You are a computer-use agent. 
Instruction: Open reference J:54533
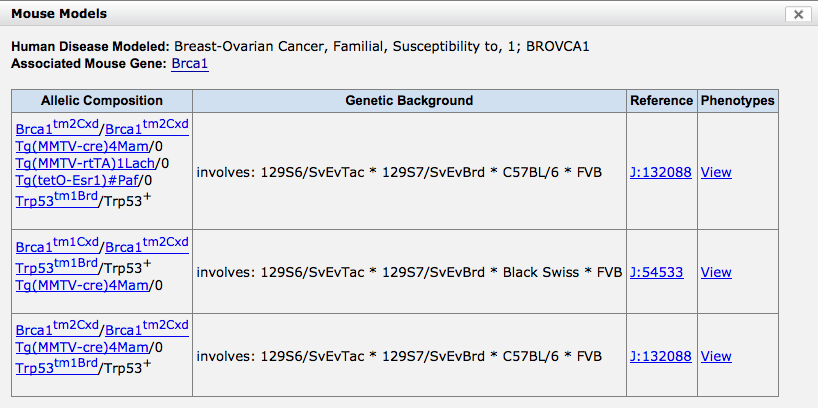tap(656, 272)
